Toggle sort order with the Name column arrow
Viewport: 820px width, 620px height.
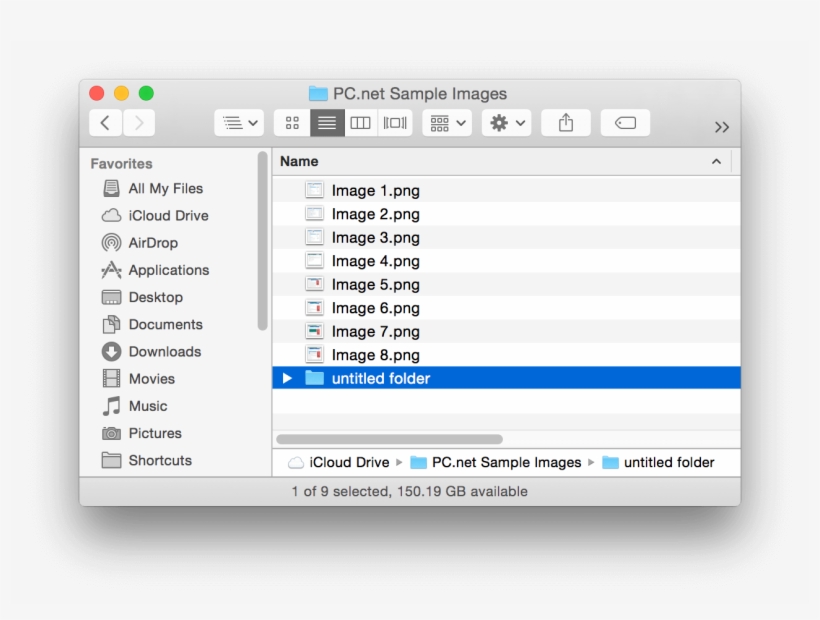click(x=716, y=162)
